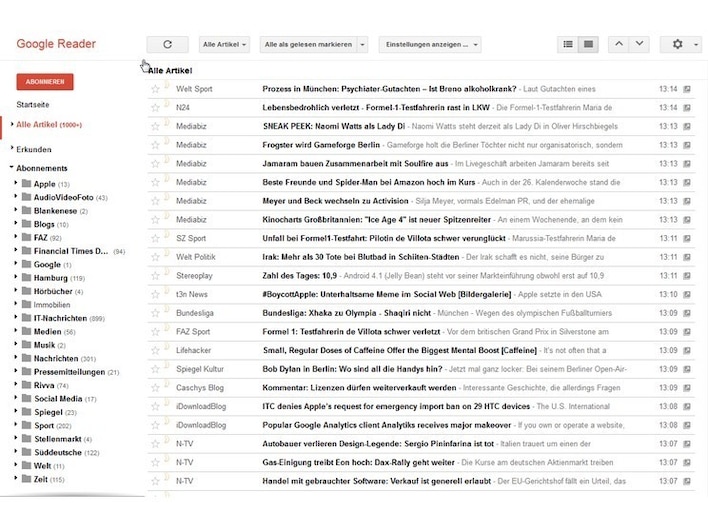Star the Breno alkoholkrank article
This screenshot has height=532, width=708.
(155, 89)
